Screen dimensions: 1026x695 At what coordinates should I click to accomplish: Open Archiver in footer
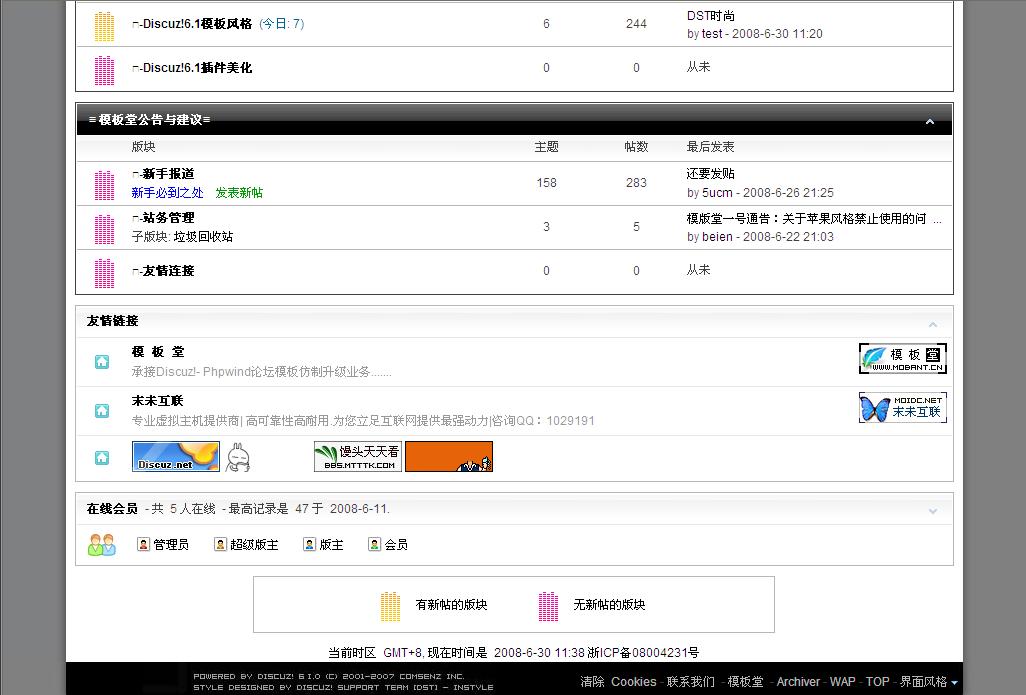click(798, 682)
